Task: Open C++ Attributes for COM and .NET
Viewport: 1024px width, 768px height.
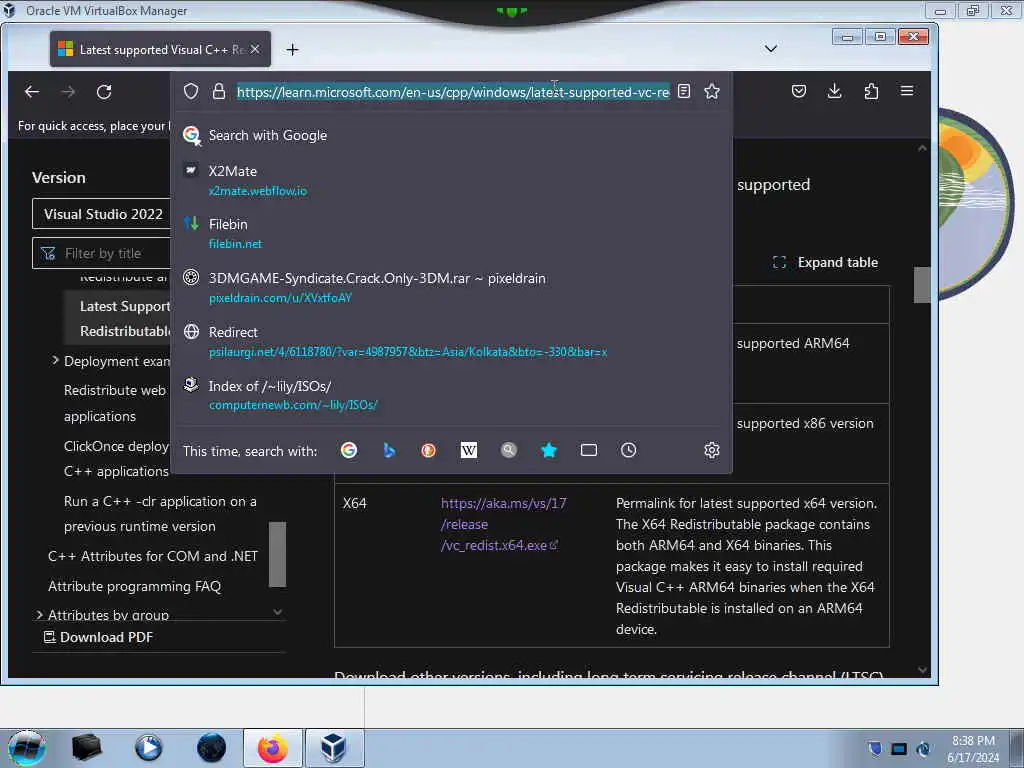Action: coord(153,556)
